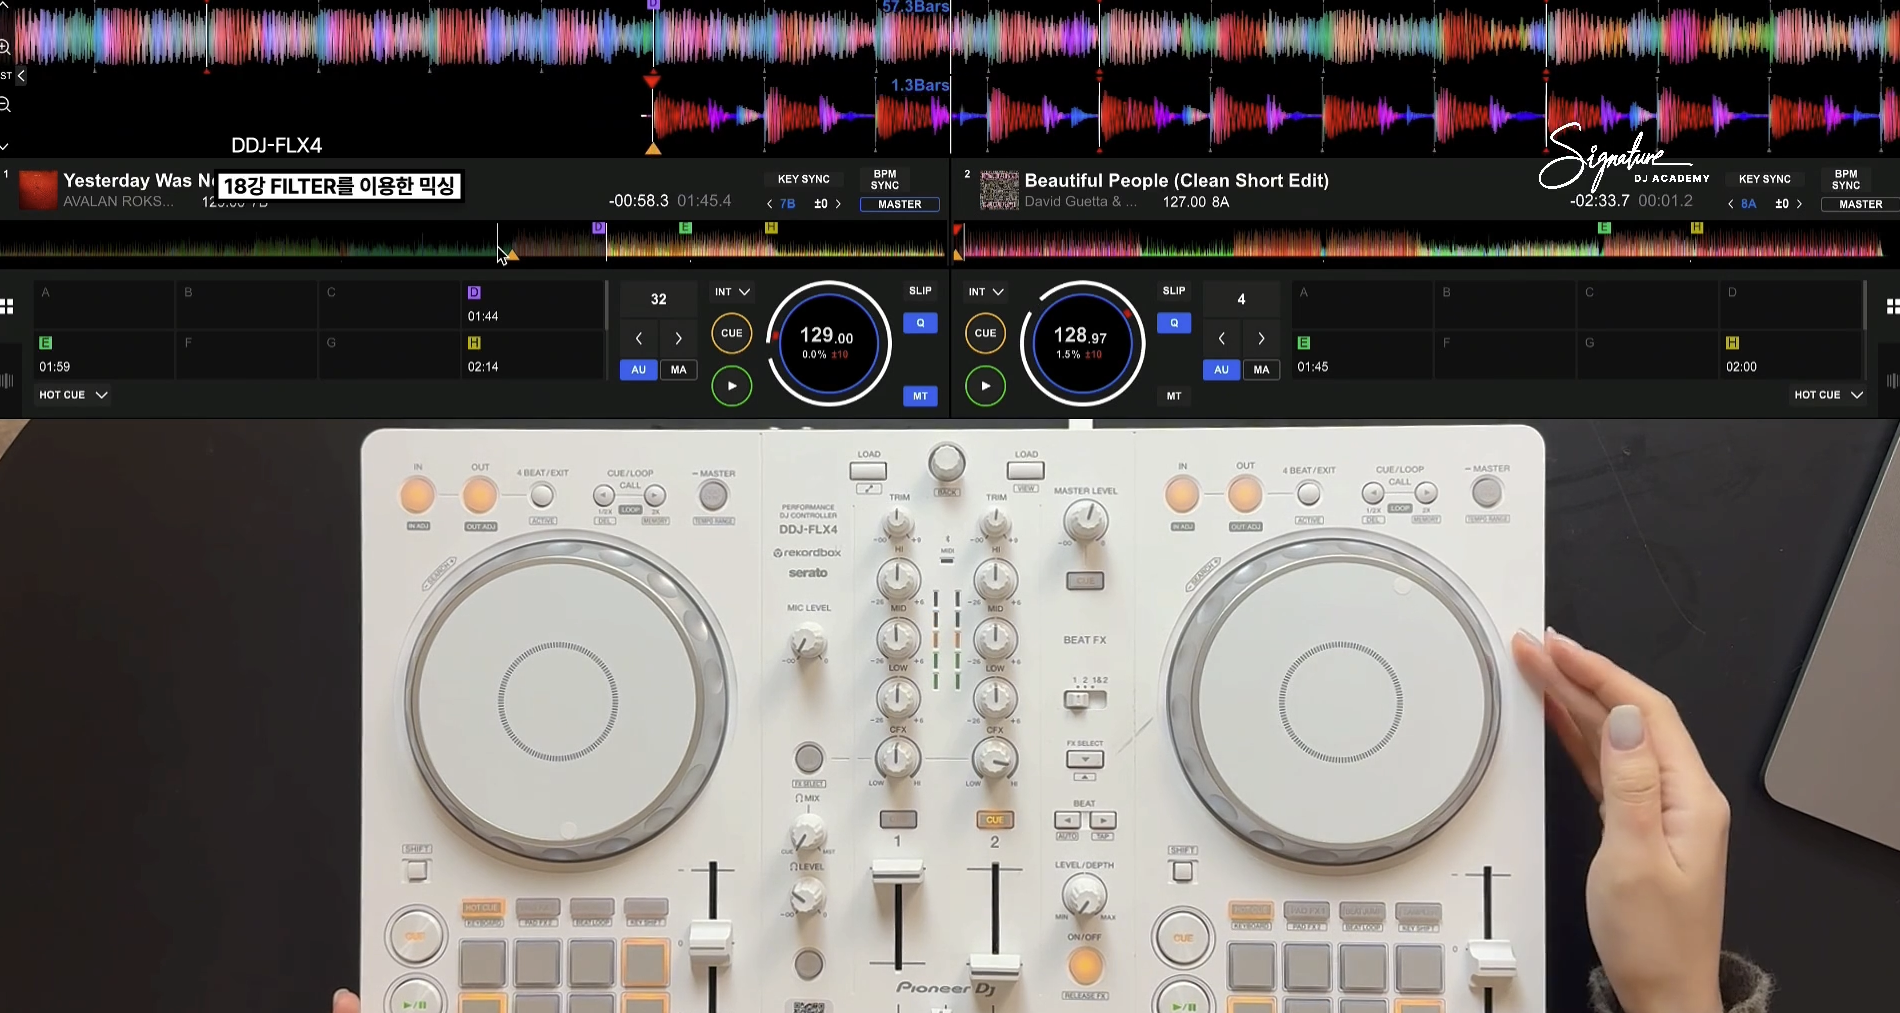The image size is (1900, 1013).
Task: Enable KEY SYNC on deck 1
Action: tap(803, 179)
